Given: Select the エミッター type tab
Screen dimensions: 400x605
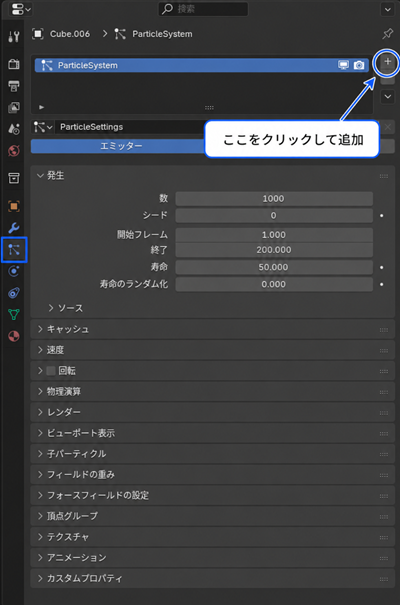Looking at the screenshot, I should [x=121, y=146].
